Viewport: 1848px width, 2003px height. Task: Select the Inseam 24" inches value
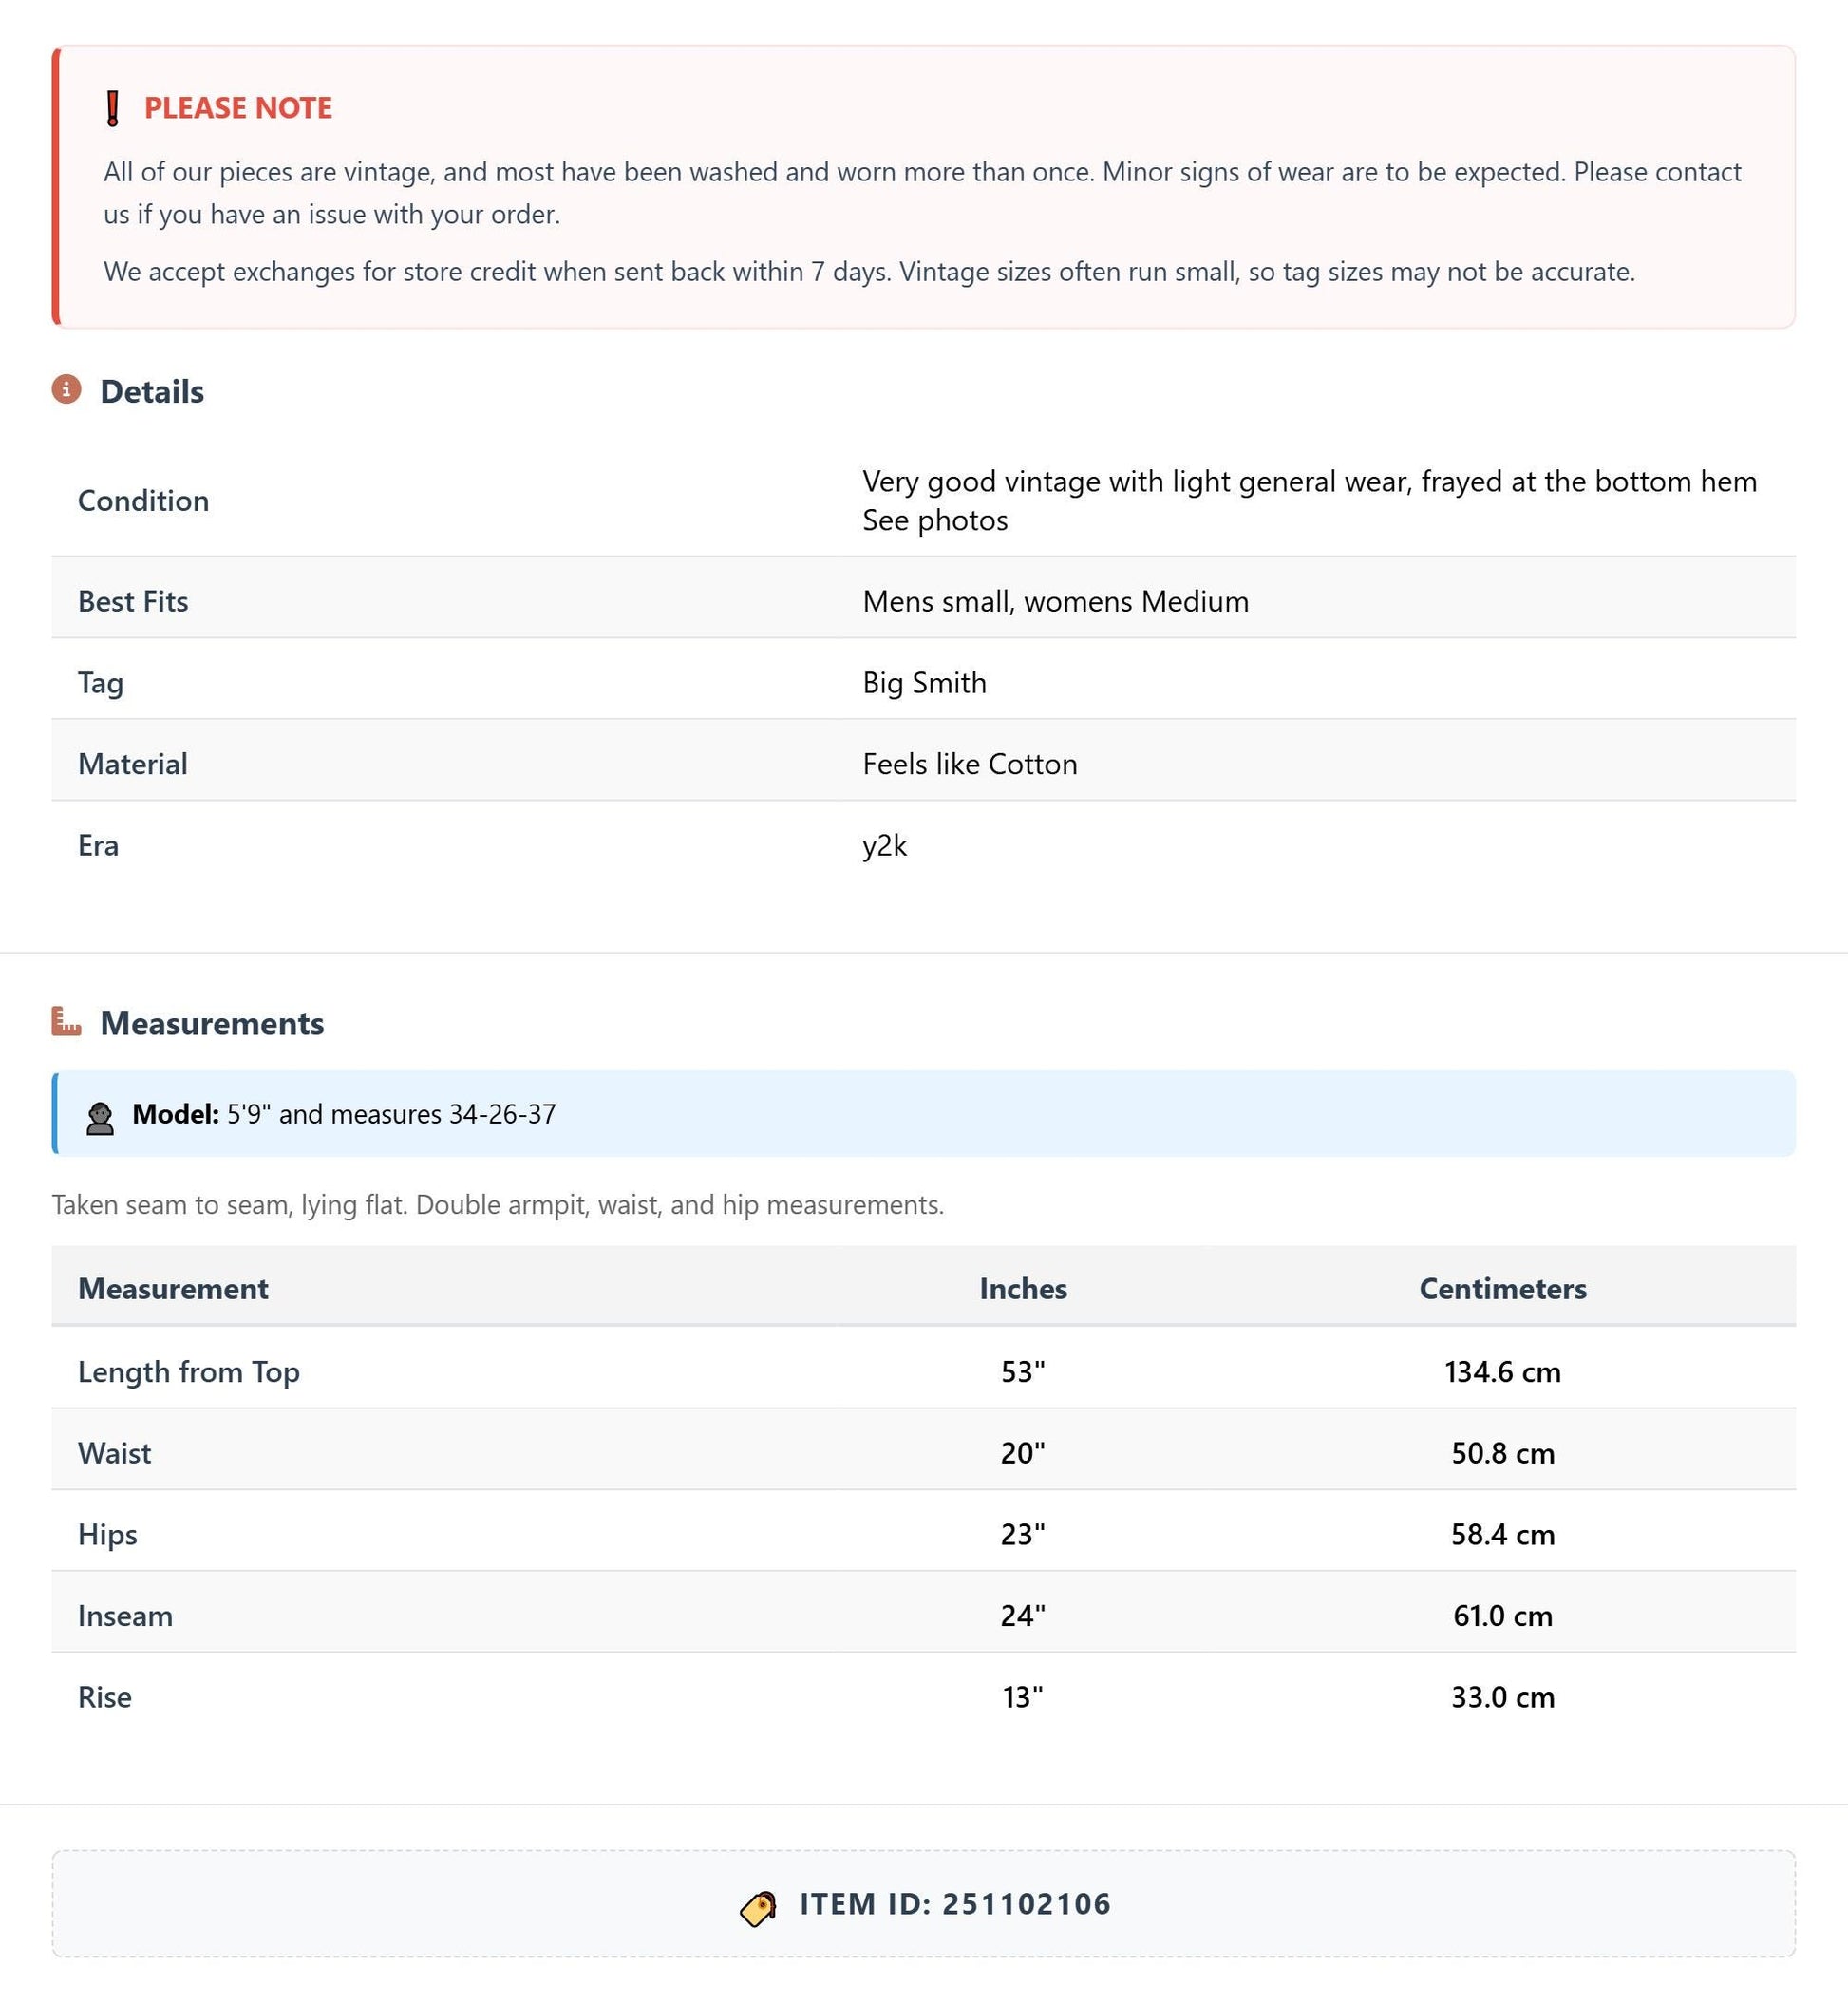pos(1023,1615)
